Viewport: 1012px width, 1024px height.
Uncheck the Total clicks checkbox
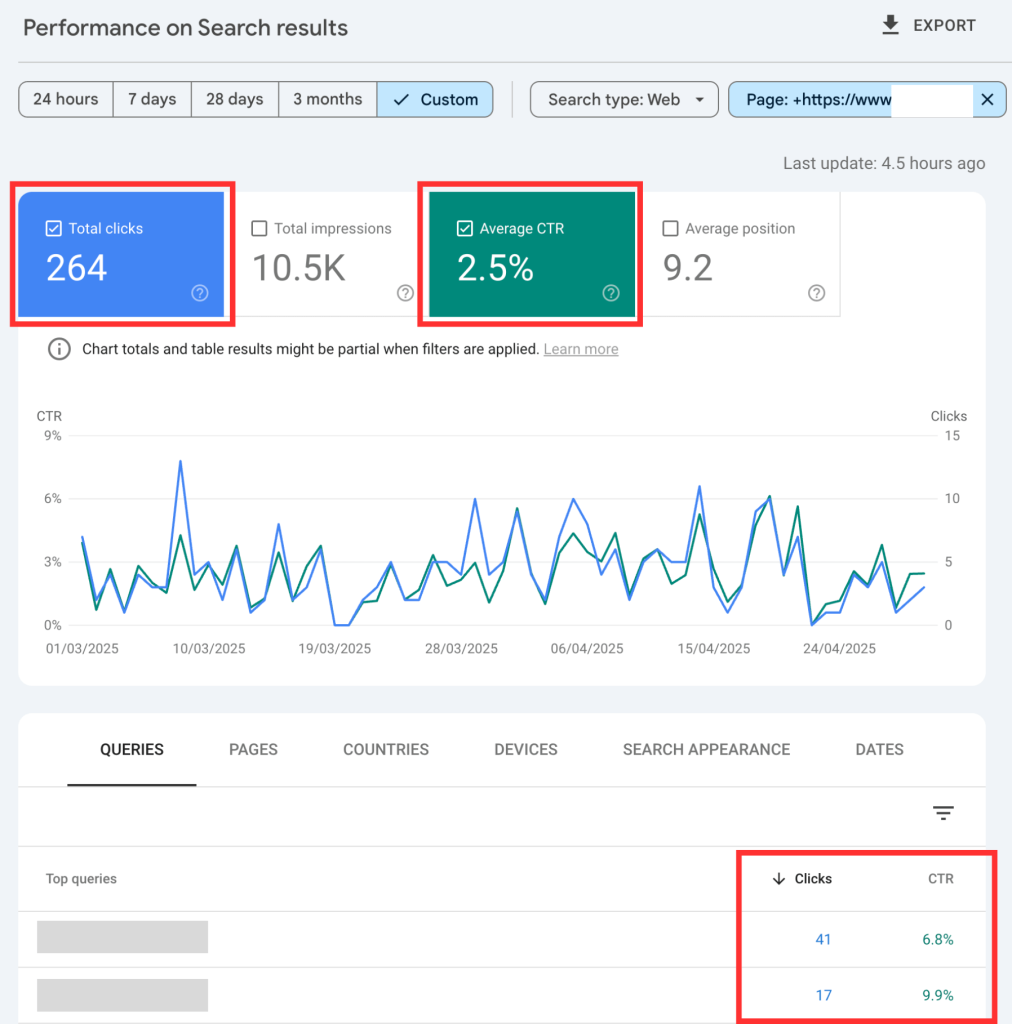point(54,229)
